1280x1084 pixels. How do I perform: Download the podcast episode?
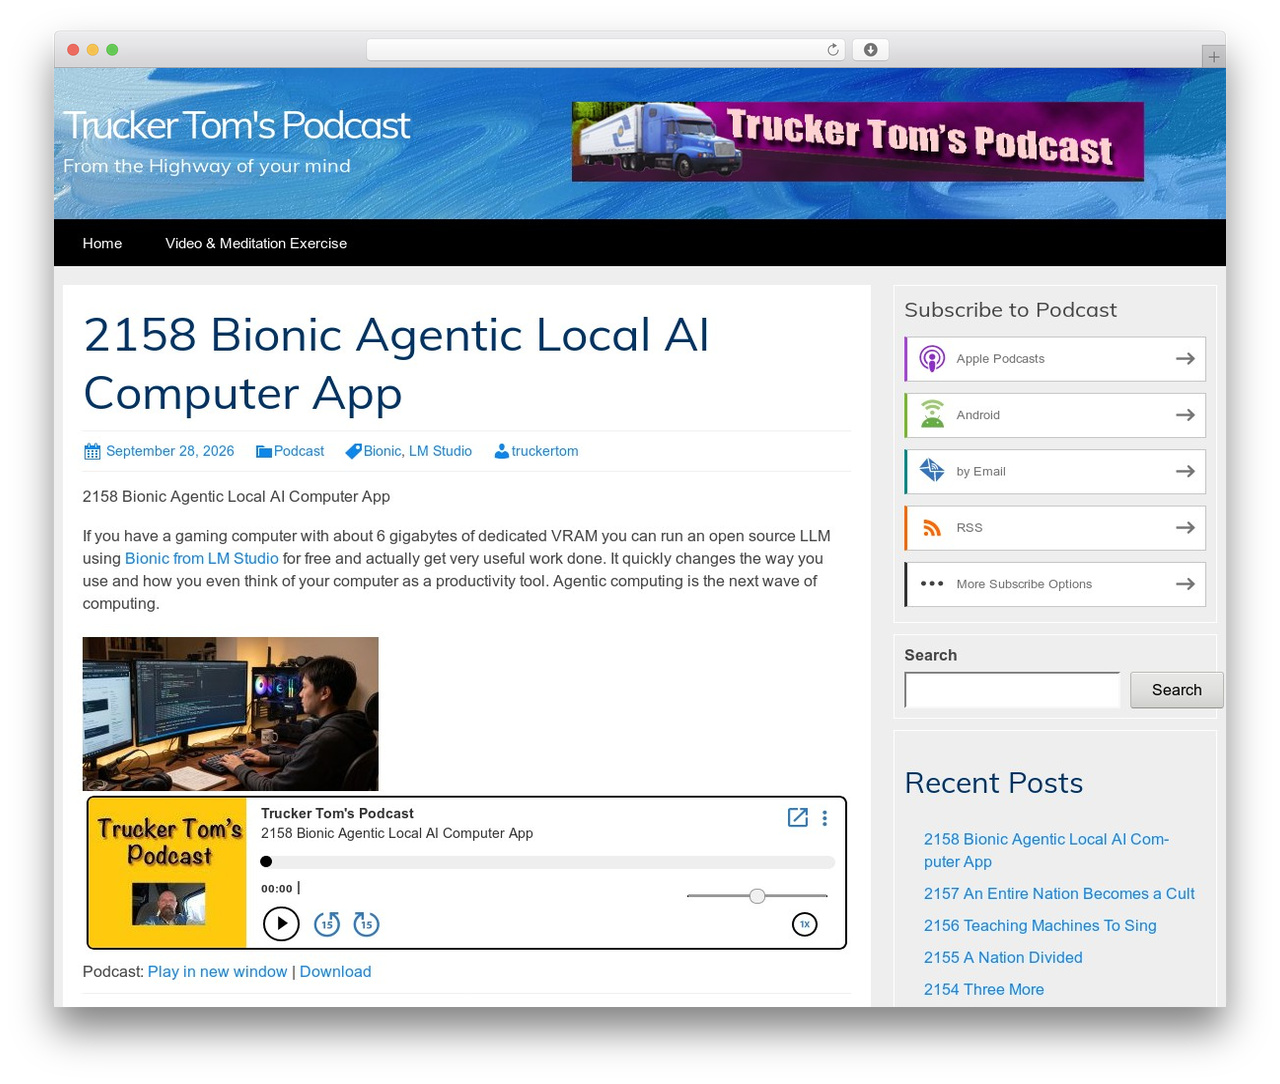click(335, 971)
